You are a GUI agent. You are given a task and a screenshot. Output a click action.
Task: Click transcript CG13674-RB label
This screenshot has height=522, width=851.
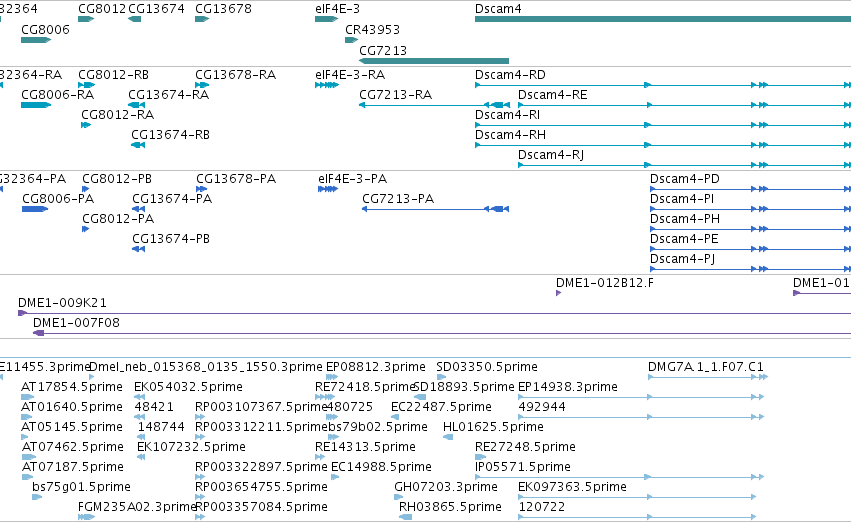(x=170, y=135)
